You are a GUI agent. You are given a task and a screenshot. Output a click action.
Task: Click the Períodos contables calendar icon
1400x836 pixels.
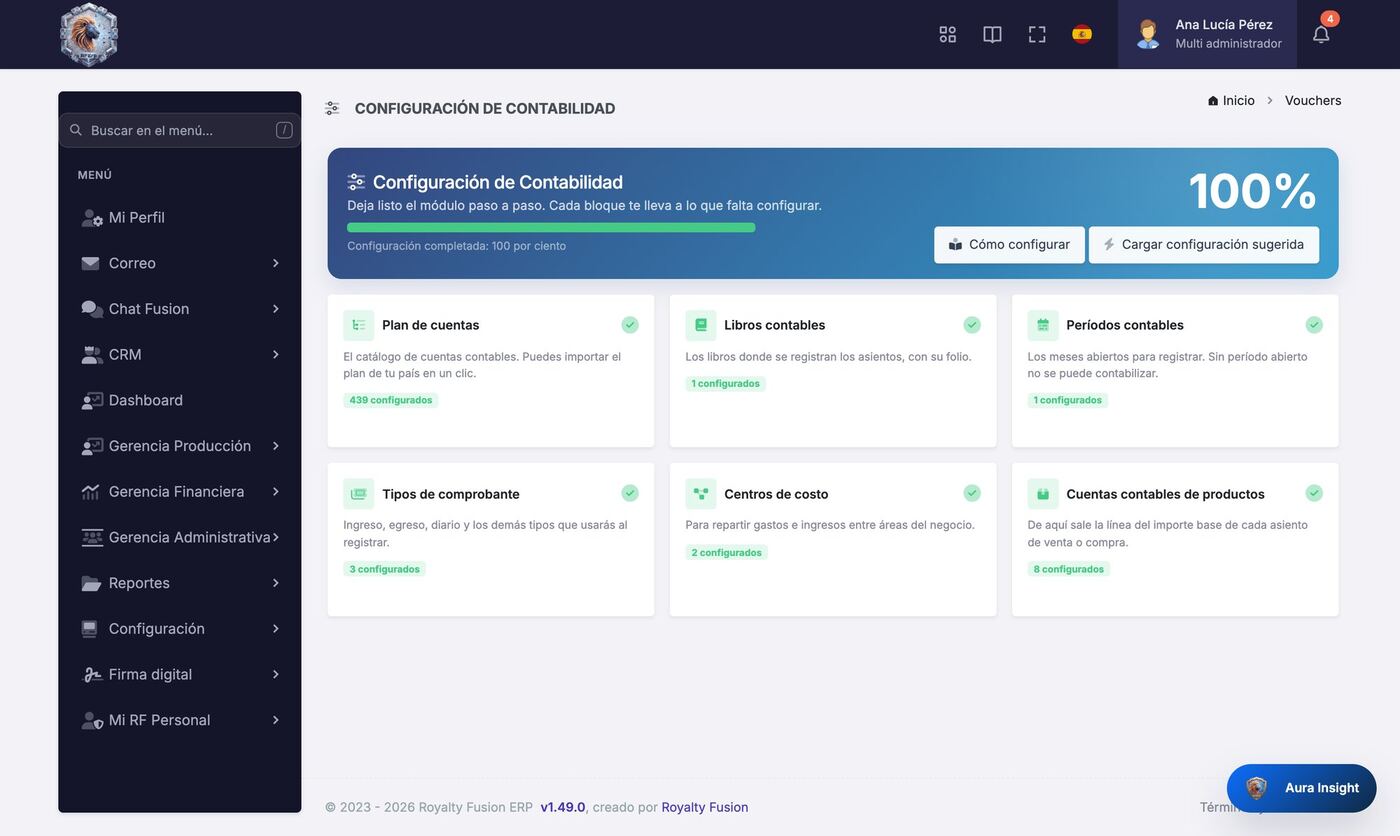pos(1043,325)
